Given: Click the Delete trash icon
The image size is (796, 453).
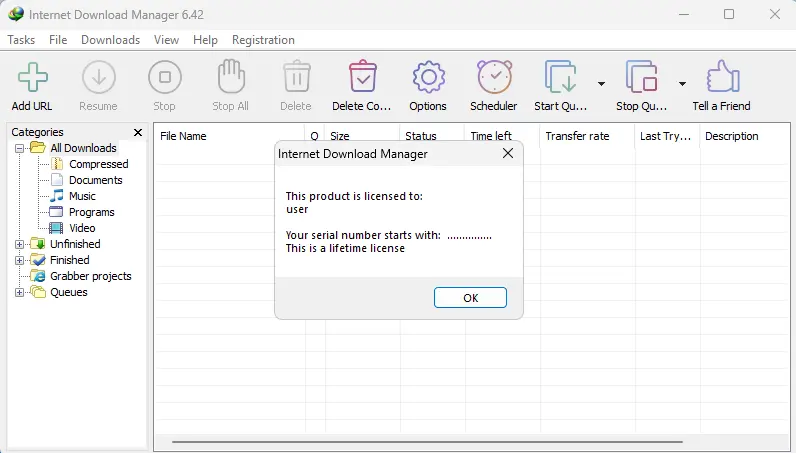Looking at the screenshot, I should 296,76.
